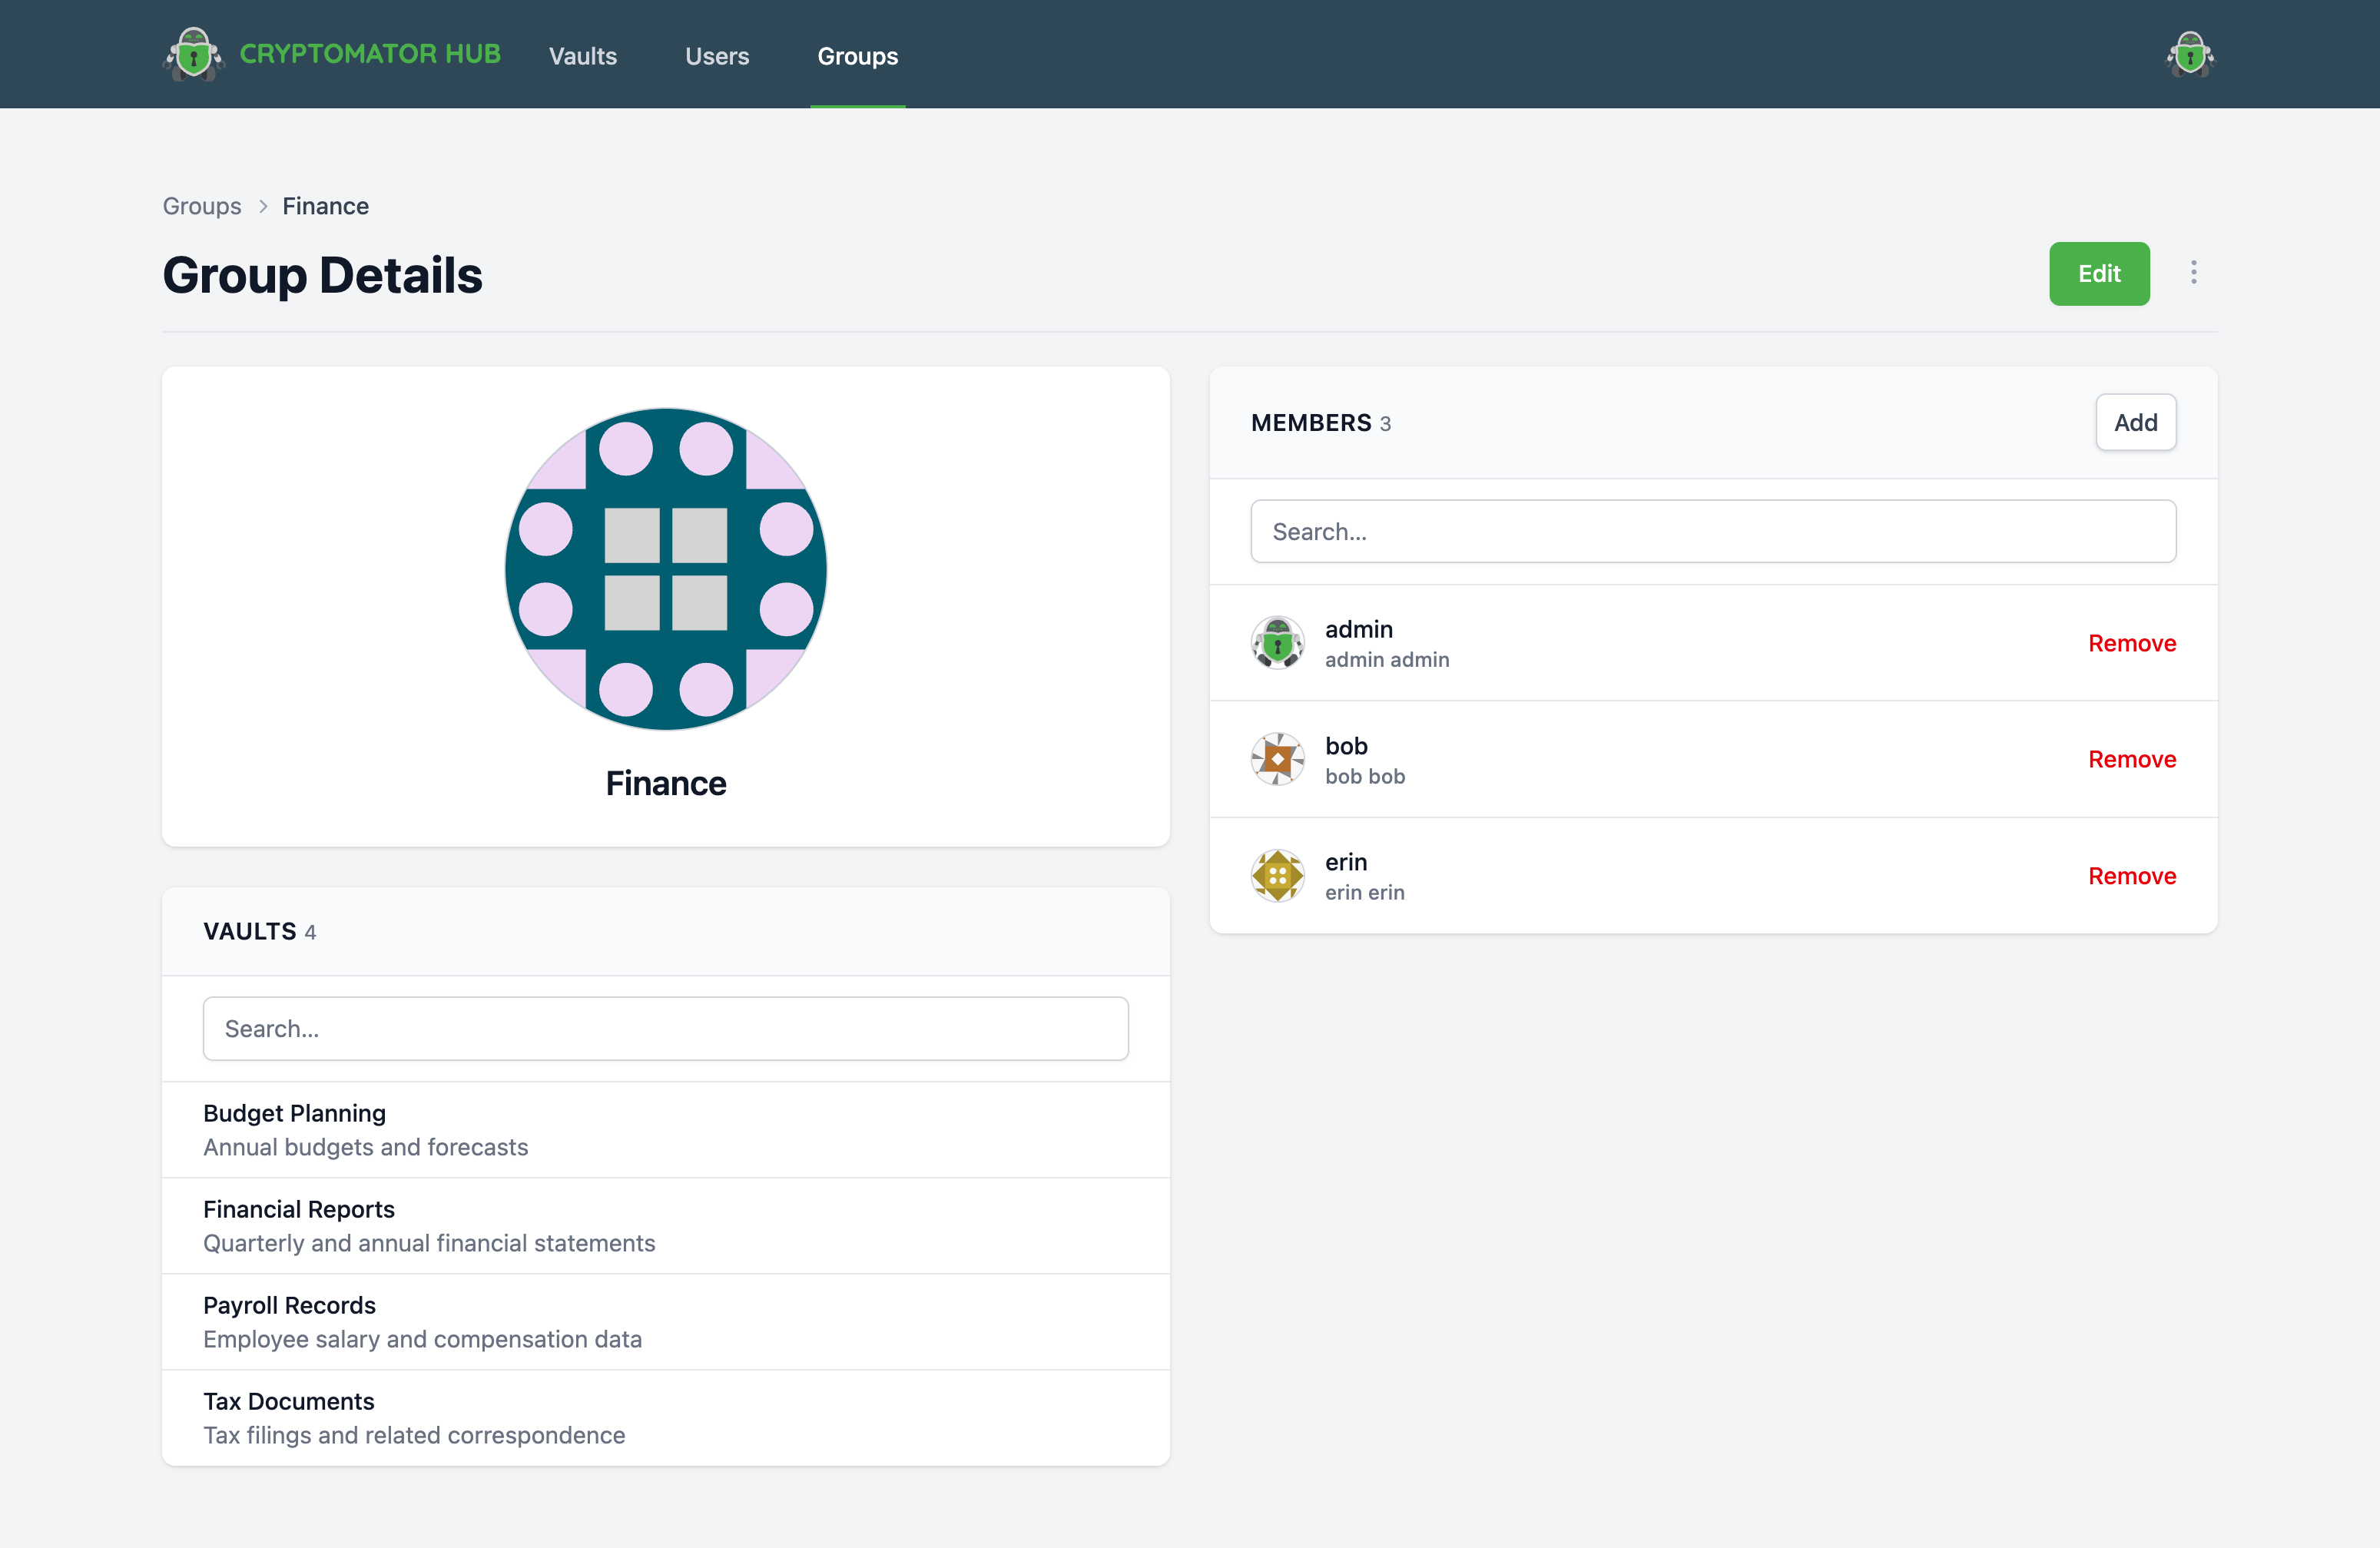2380x1548 pixels.
Task: Switch to the Users tab
Action: [x=716, y=56]
